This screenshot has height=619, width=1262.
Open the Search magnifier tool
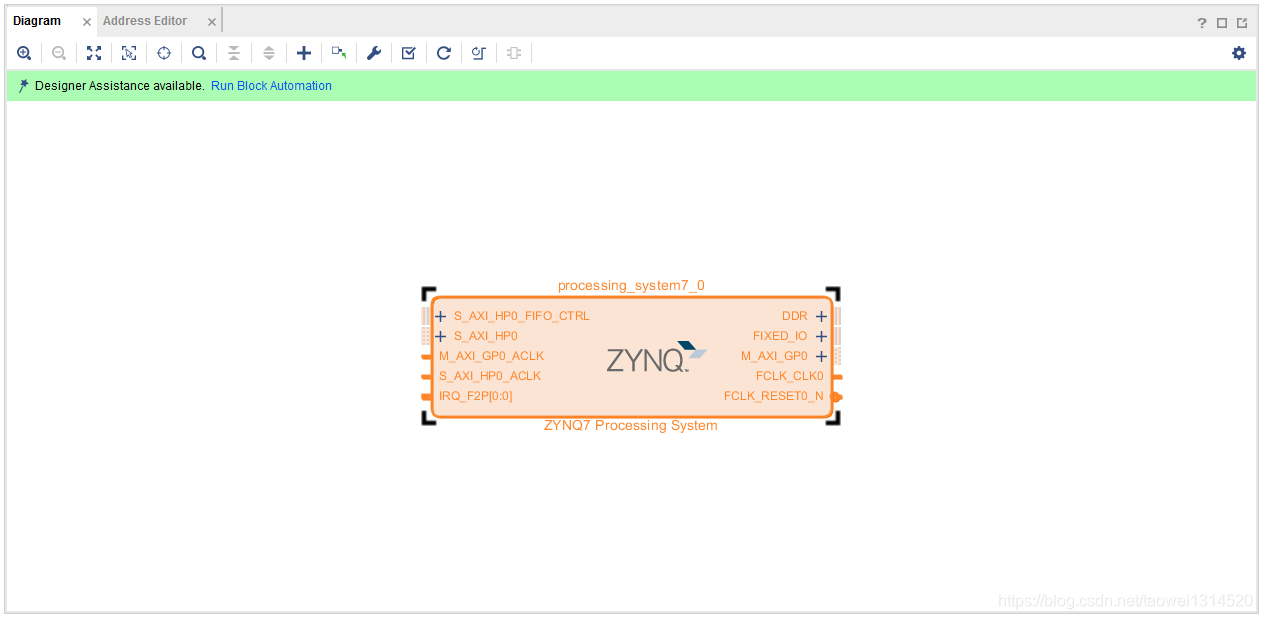click(199, 53)
